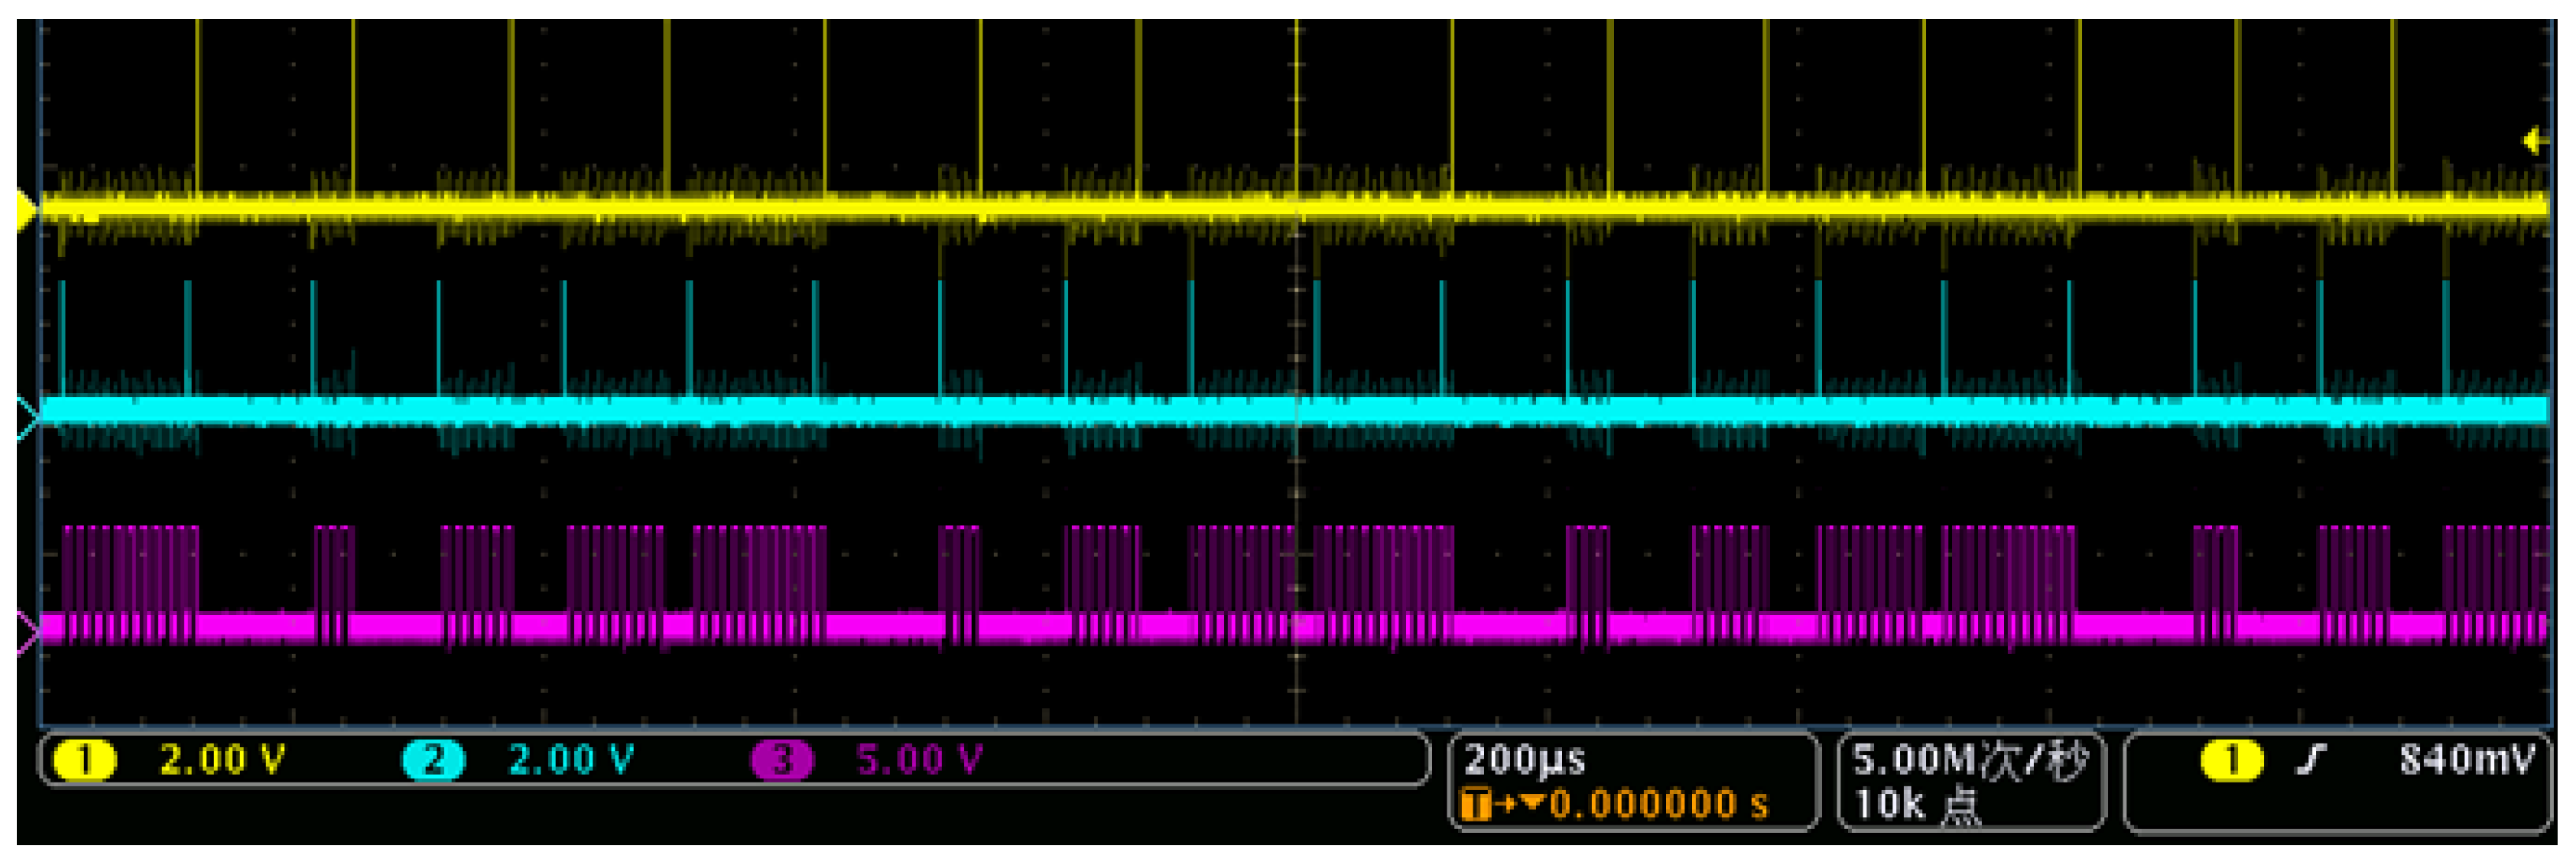Click the magenta channel 3 badge

[782, 760]
